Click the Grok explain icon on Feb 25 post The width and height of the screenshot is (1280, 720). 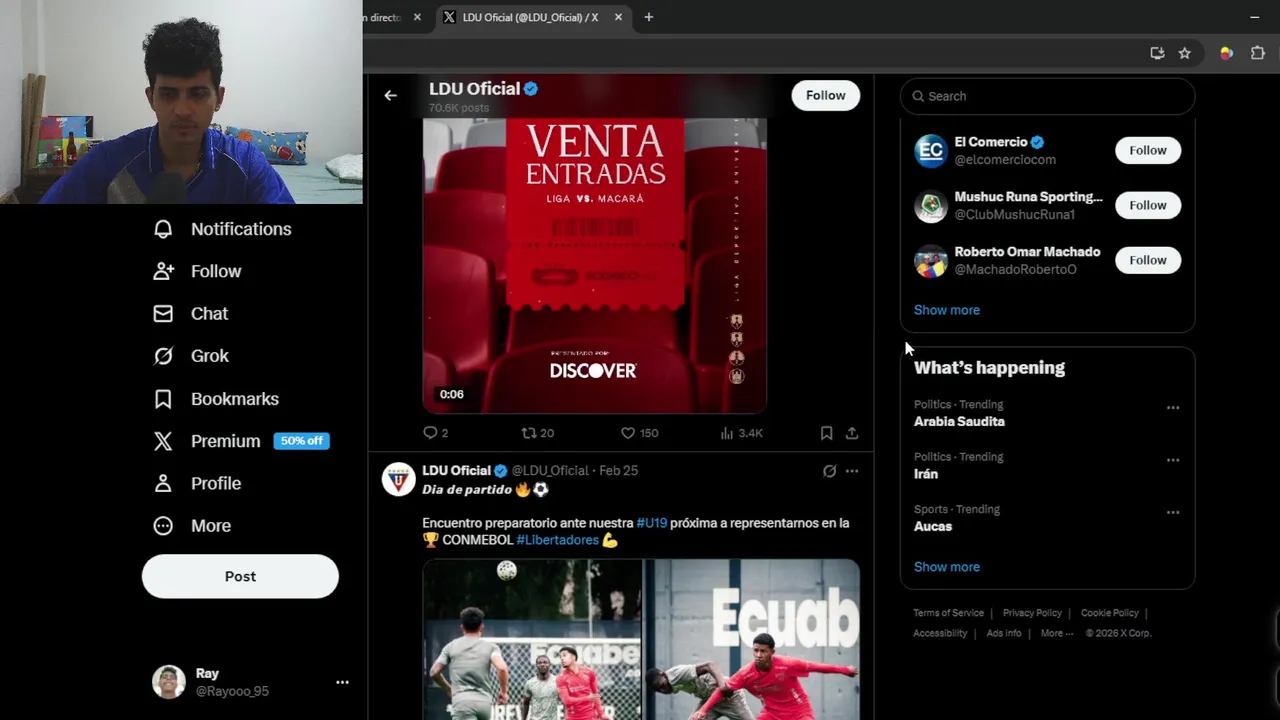click(829, 471)
